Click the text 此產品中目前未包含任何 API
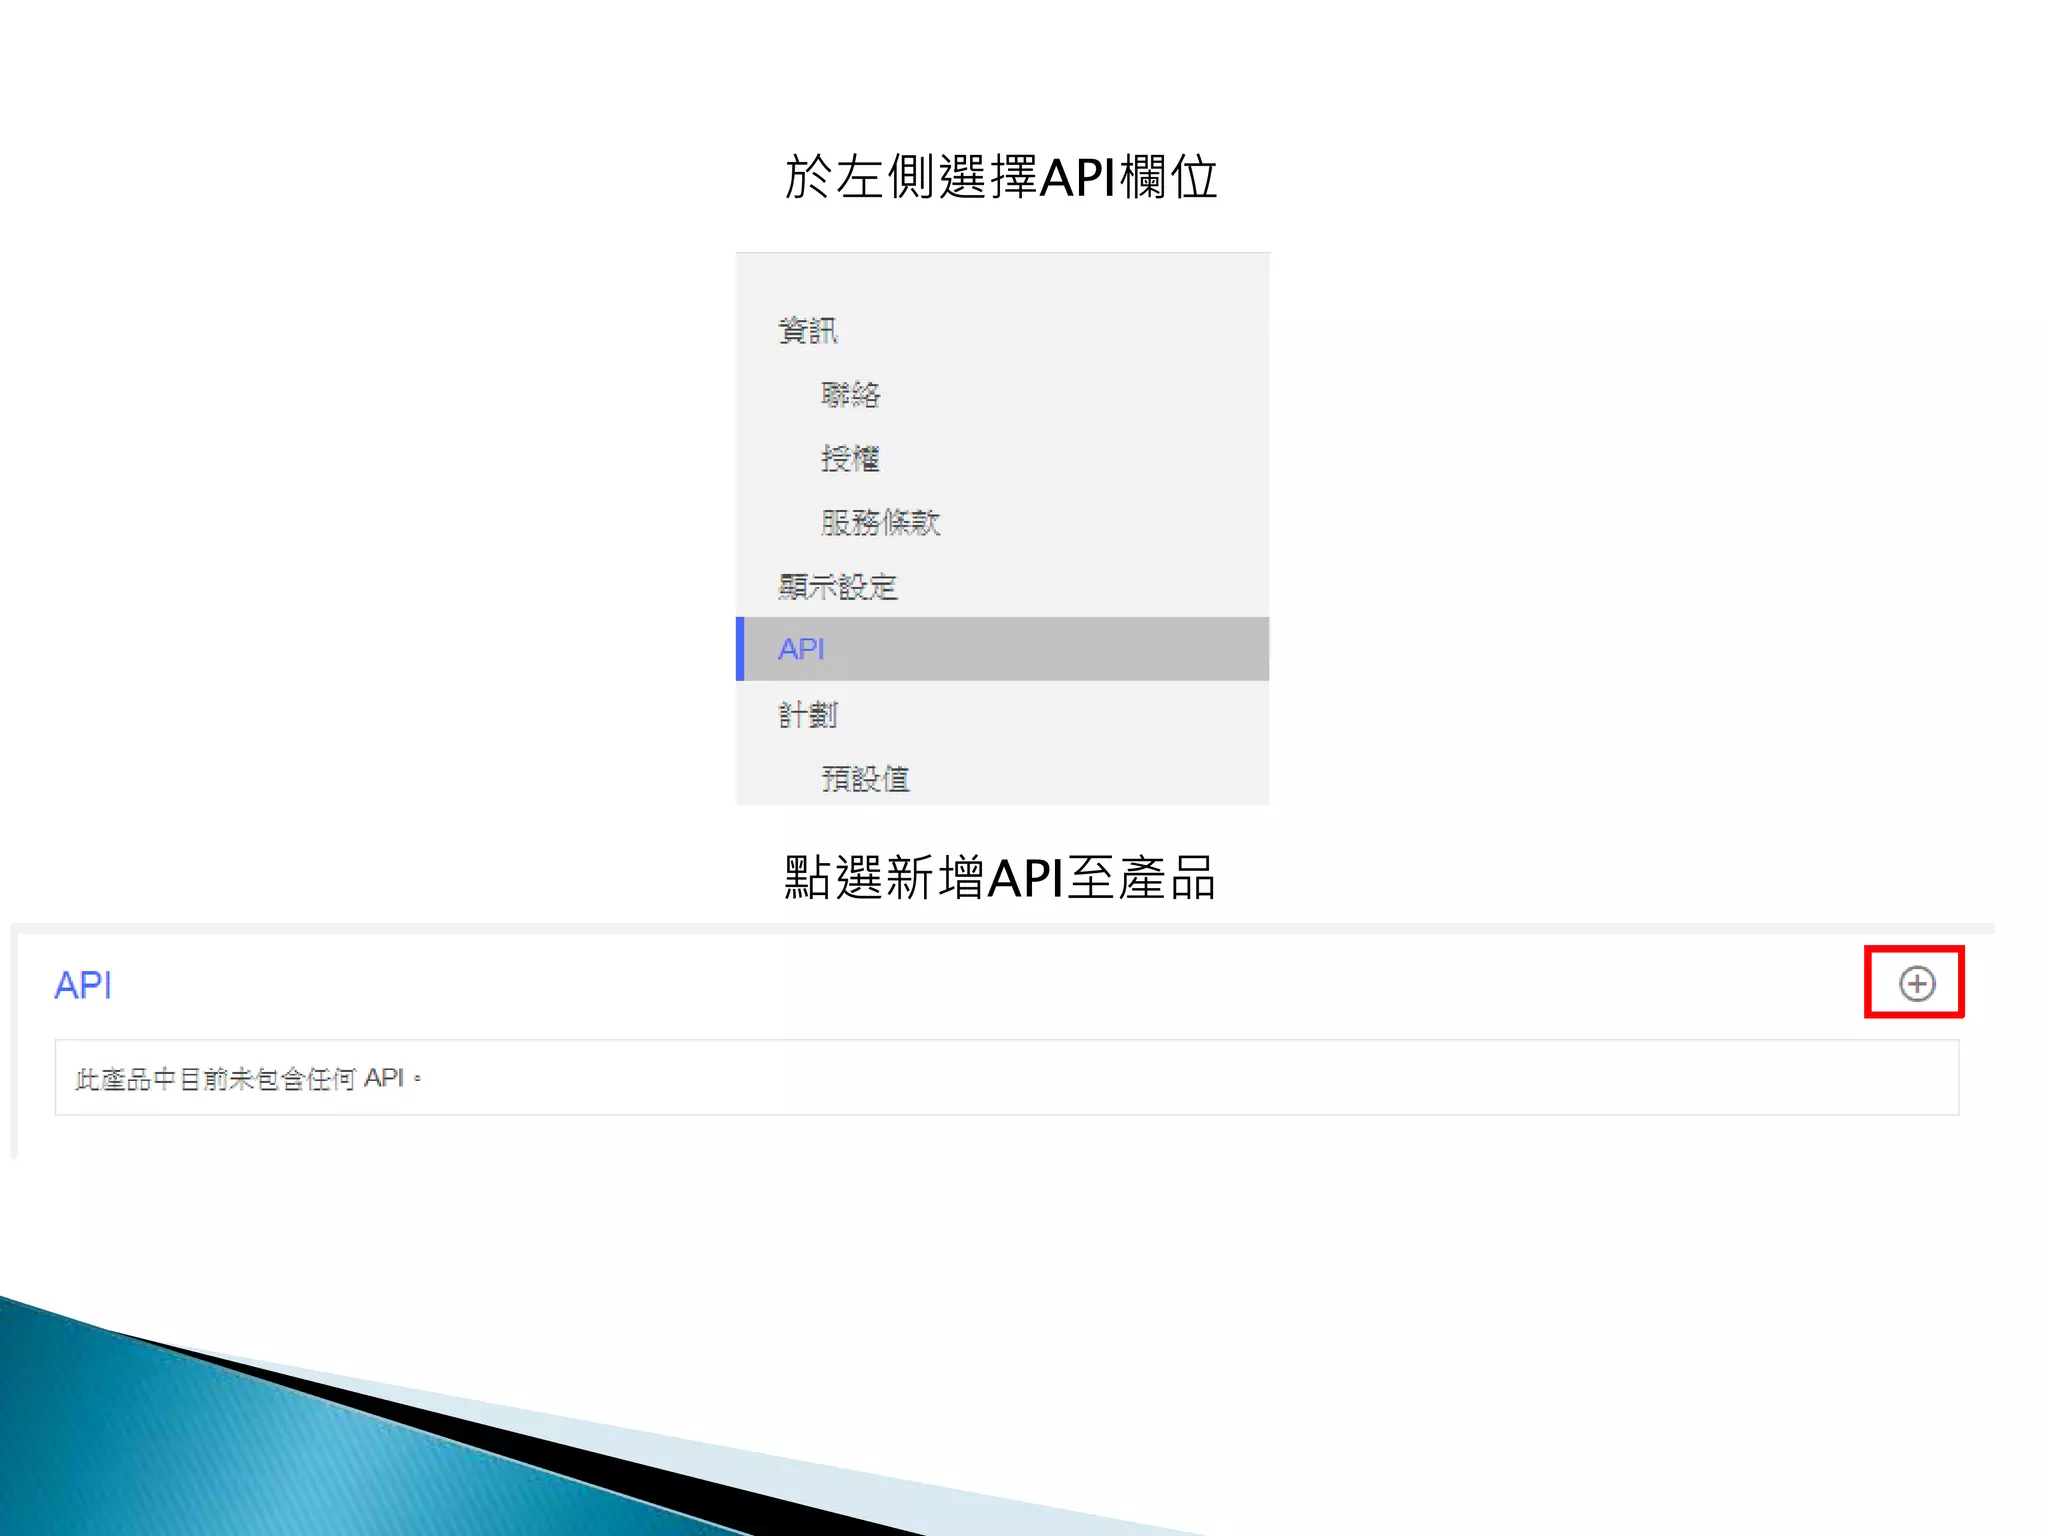 [248, 1079]
